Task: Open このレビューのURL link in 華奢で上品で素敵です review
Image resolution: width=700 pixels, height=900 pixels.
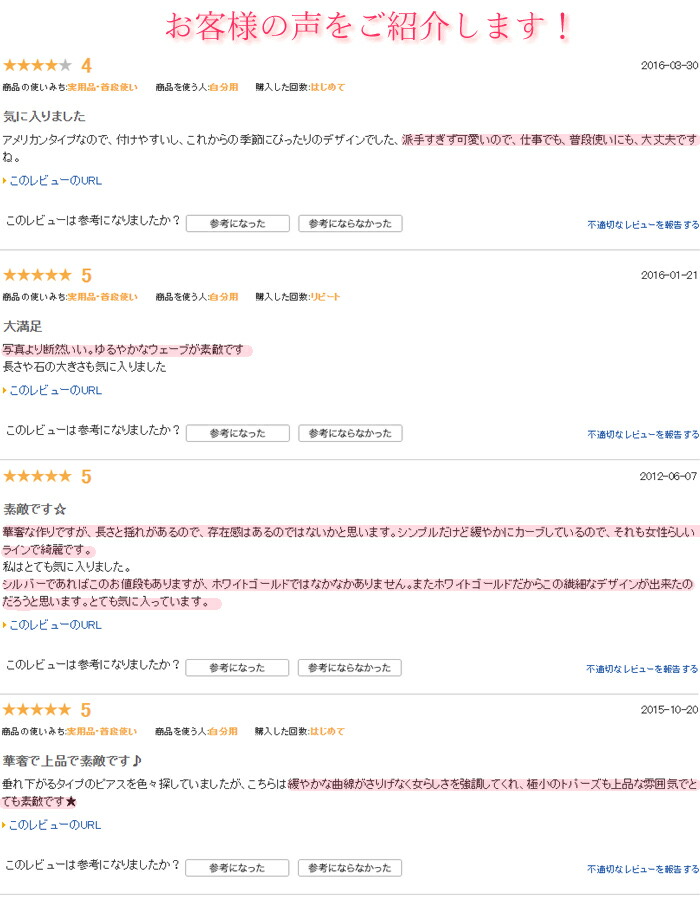Action: coord(55,825)
